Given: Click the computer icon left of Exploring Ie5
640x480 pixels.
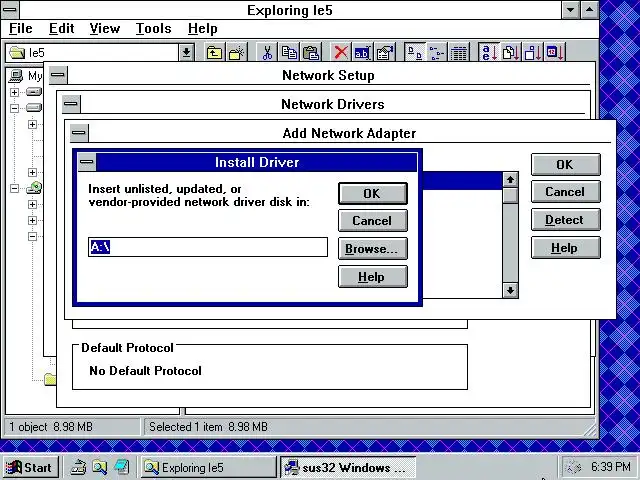Looking at the screenshot, I should 121,467.
